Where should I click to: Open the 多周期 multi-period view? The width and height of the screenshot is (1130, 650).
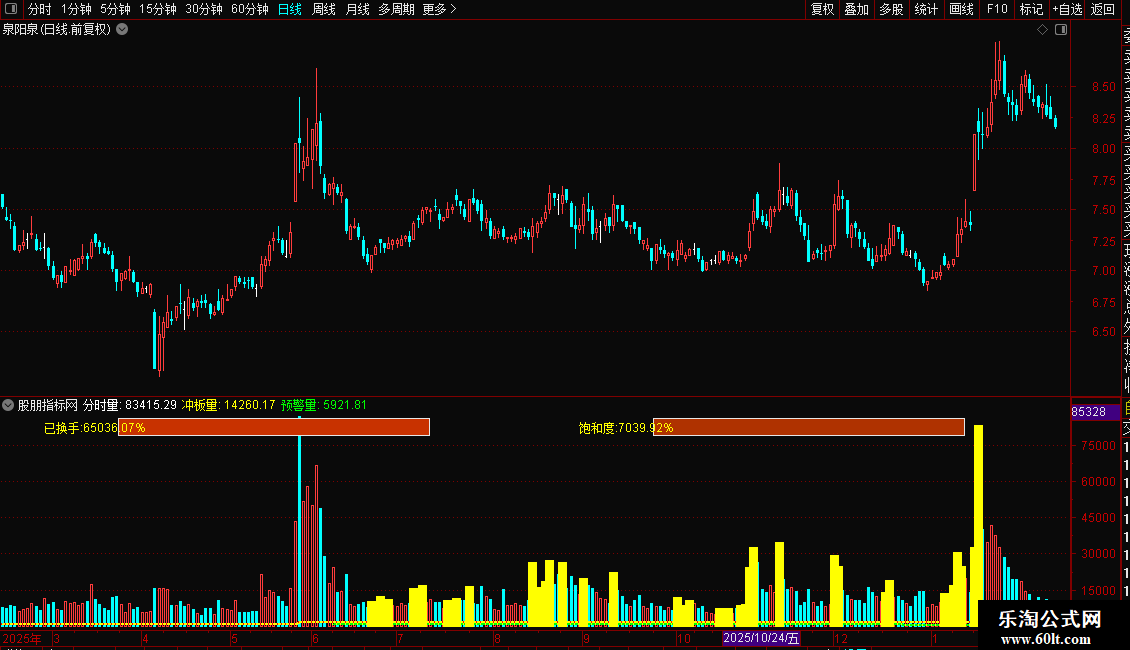click(x=396, y=9)
